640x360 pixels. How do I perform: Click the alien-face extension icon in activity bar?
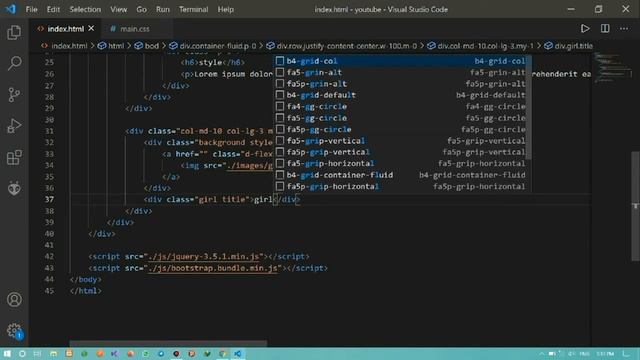(x=14, y=188)
